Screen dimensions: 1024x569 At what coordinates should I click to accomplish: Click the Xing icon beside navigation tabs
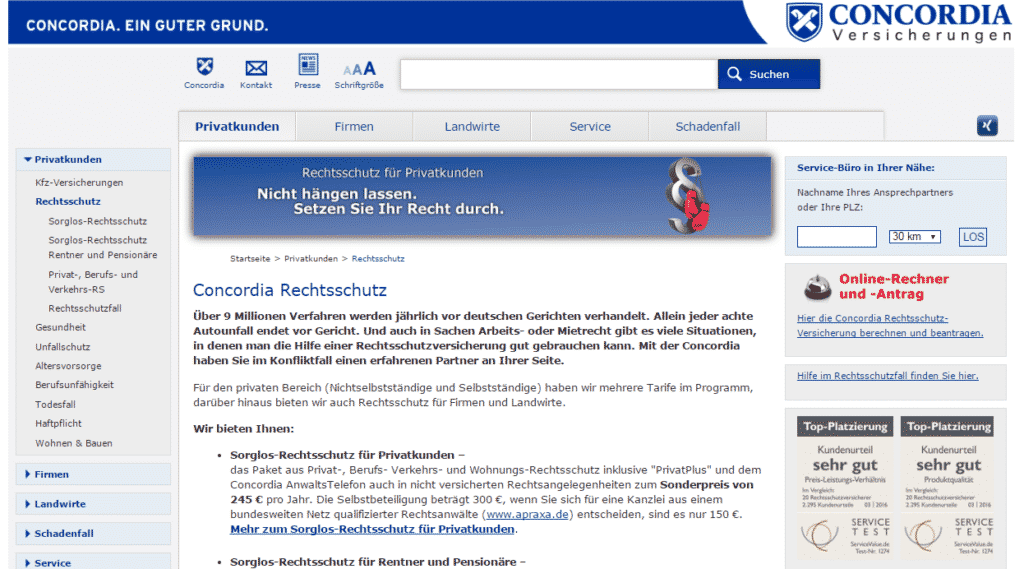point(987,125)
